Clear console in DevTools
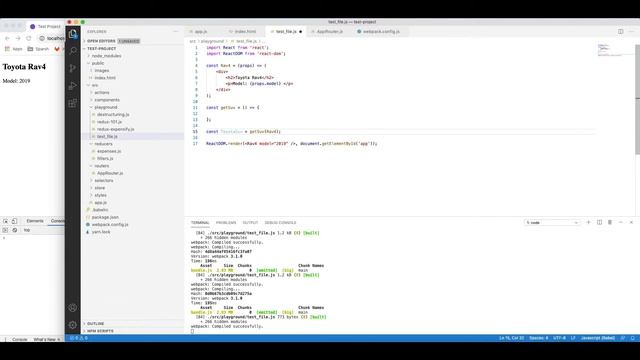Screen dimensions: 640x360 [15, 230]
